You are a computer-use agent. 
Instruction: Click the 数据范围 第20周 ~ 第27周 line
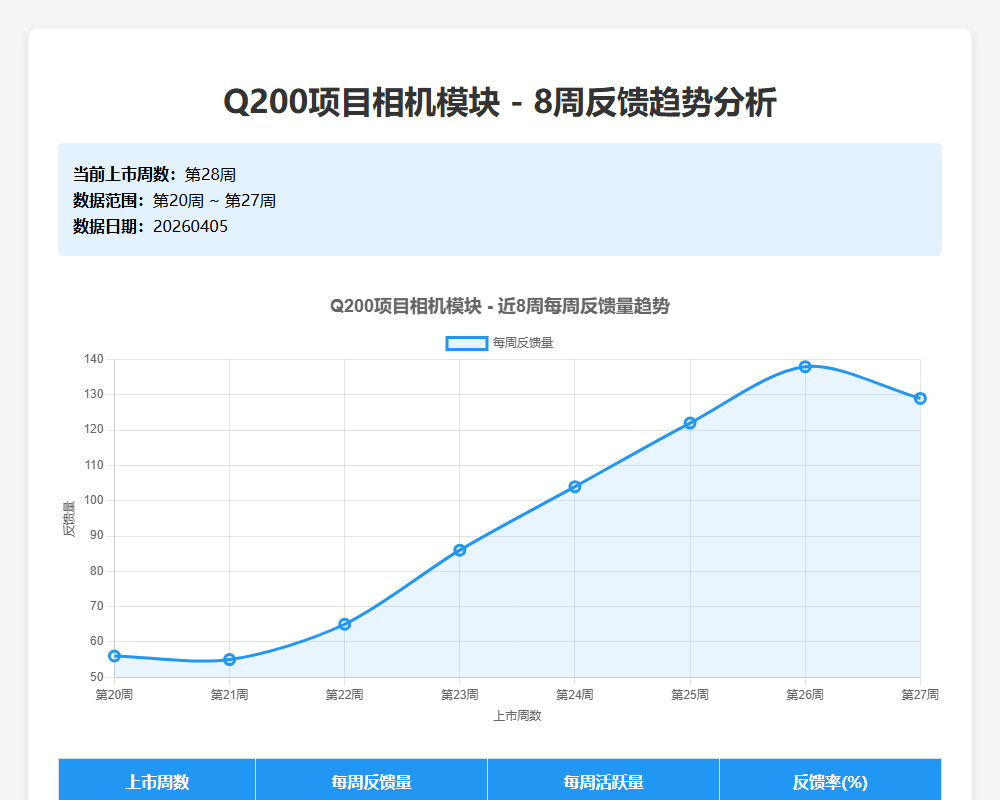(174, 200)
